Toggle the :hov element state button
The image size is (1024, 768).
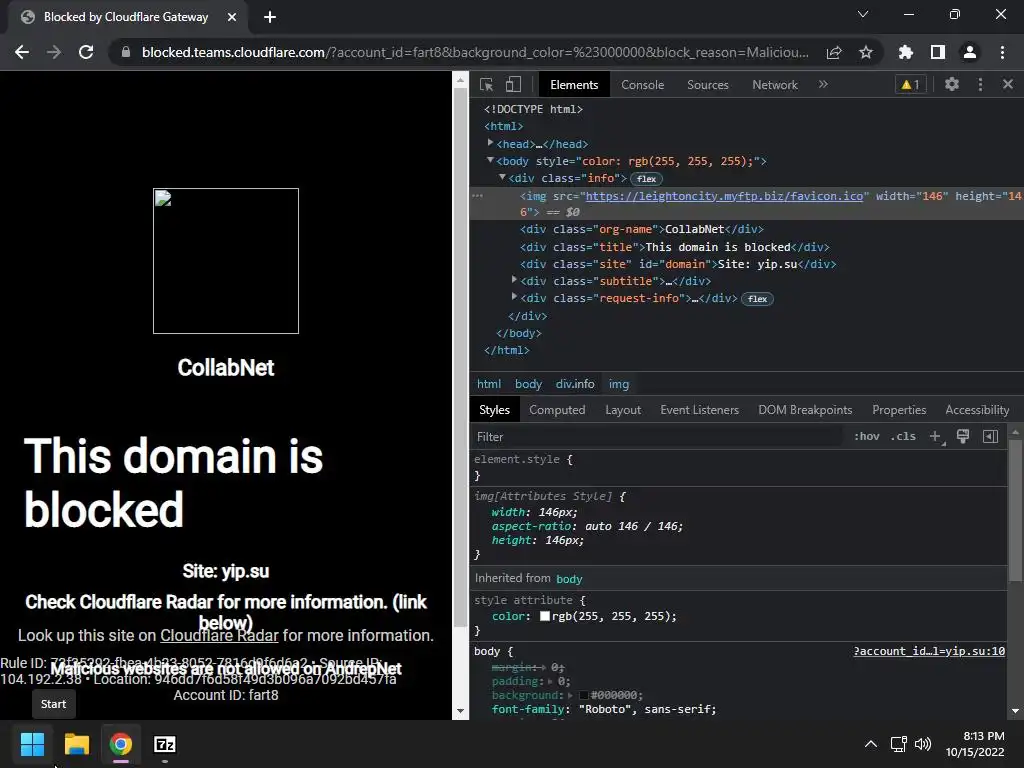click(x=867, y=436)
